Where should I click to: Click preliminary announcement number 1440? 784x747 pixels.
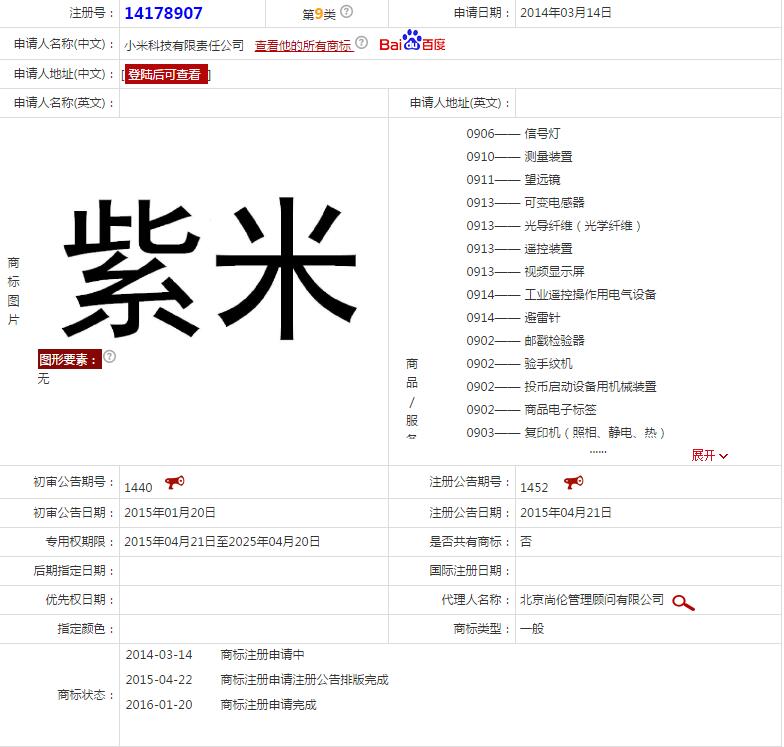point(138,487)
